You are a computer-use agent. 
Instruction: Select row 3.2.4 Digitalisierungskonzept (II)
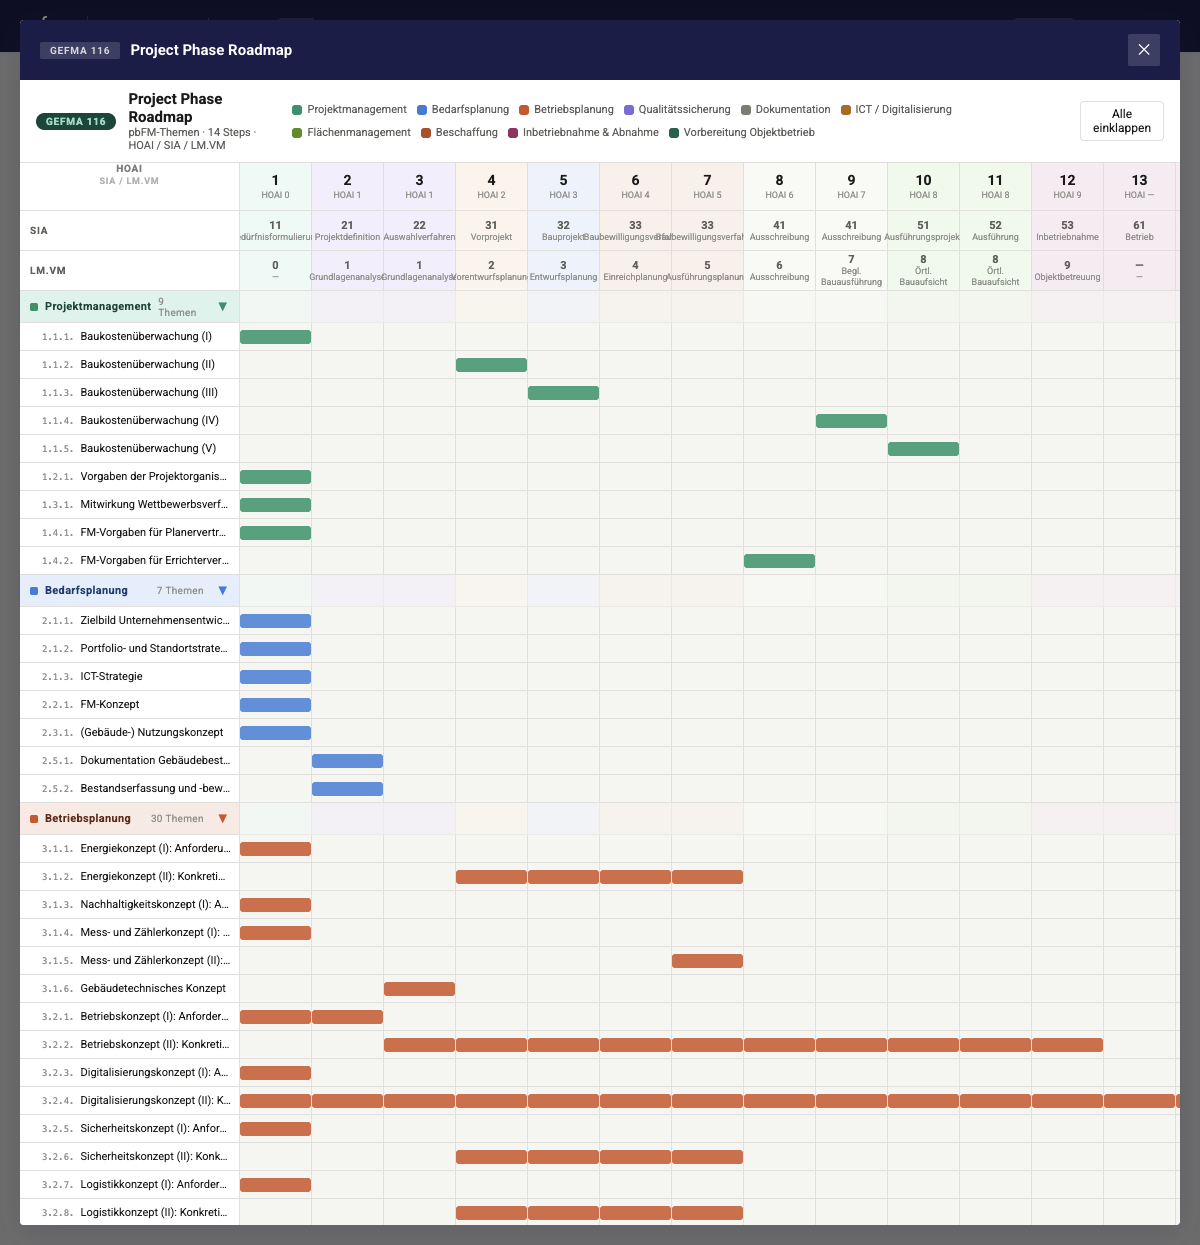(130, 1101)
